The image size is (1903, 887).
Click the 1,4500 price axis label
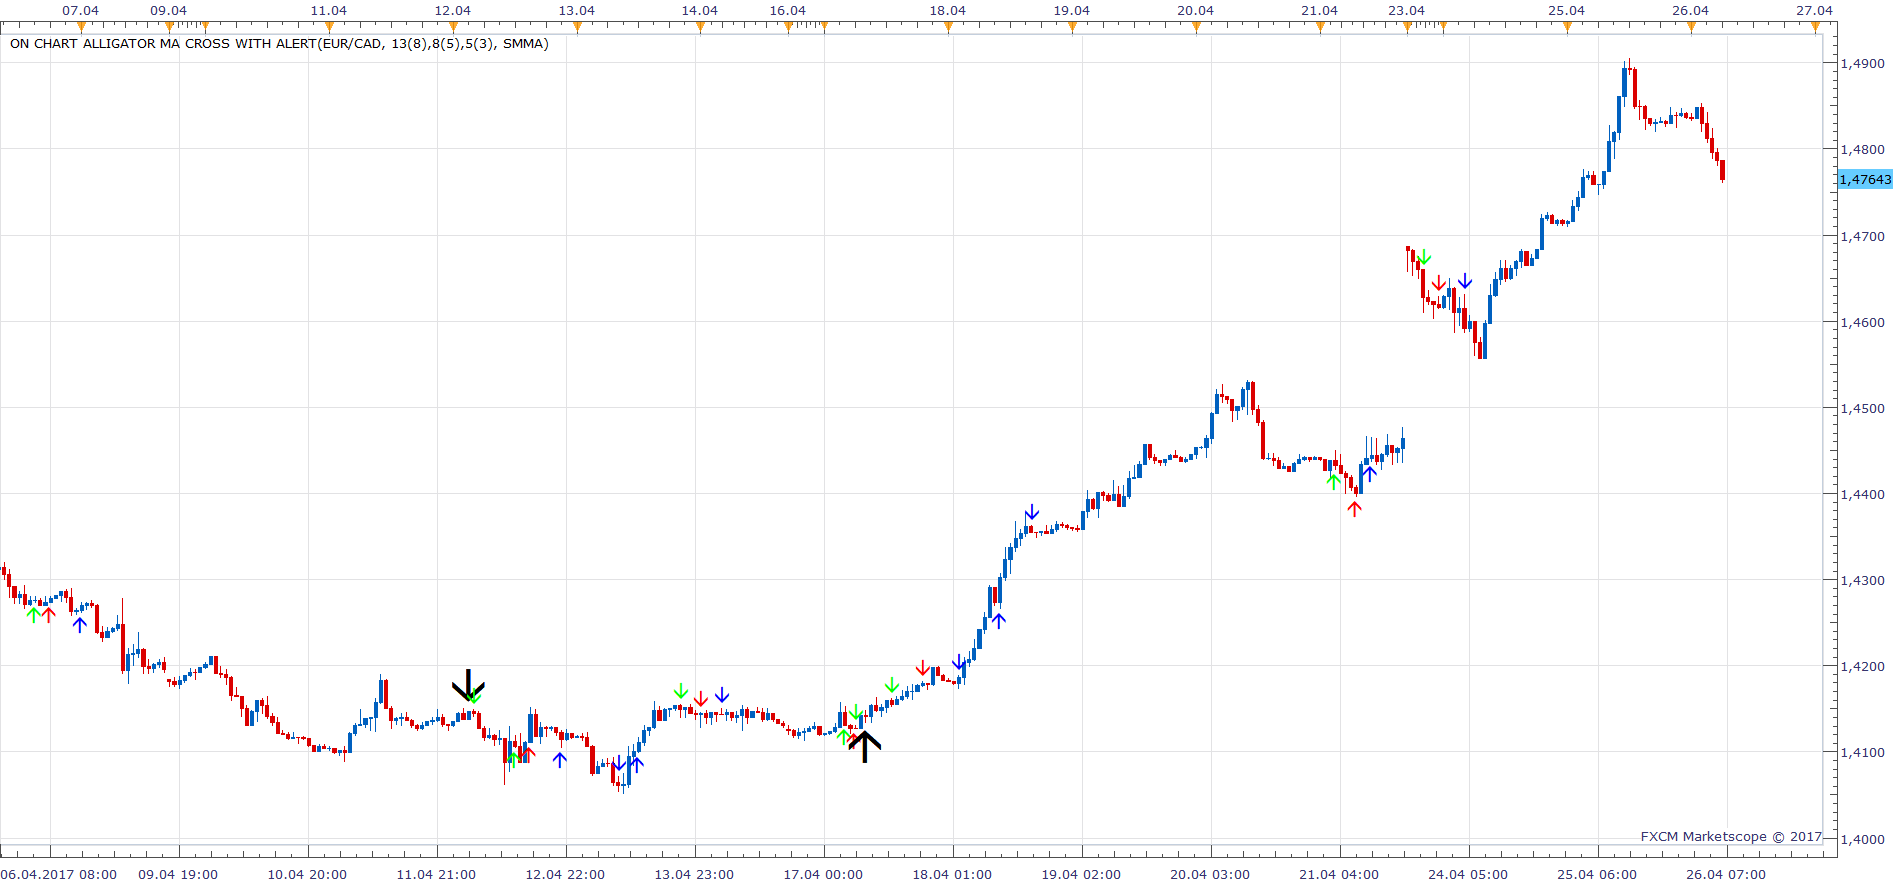pyautogui.click(x=1862, y=408)
